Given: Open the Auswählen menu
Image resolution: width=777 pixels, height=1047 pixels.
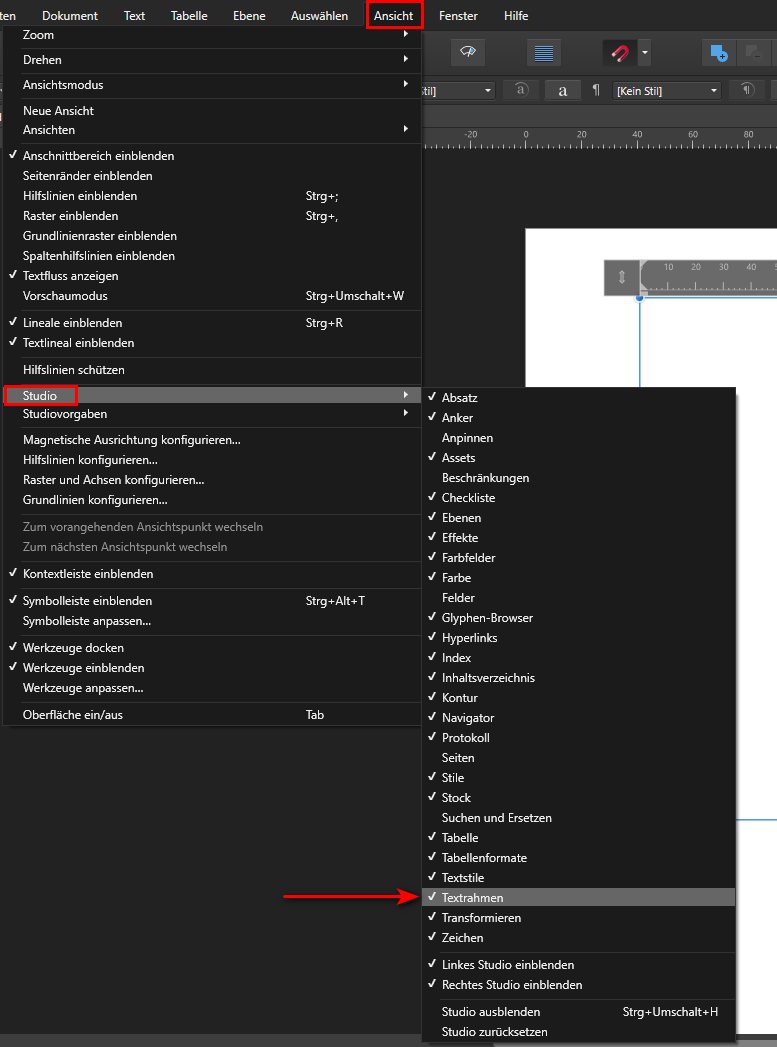Looking at the screenshot, I should (x=319, y=15).
